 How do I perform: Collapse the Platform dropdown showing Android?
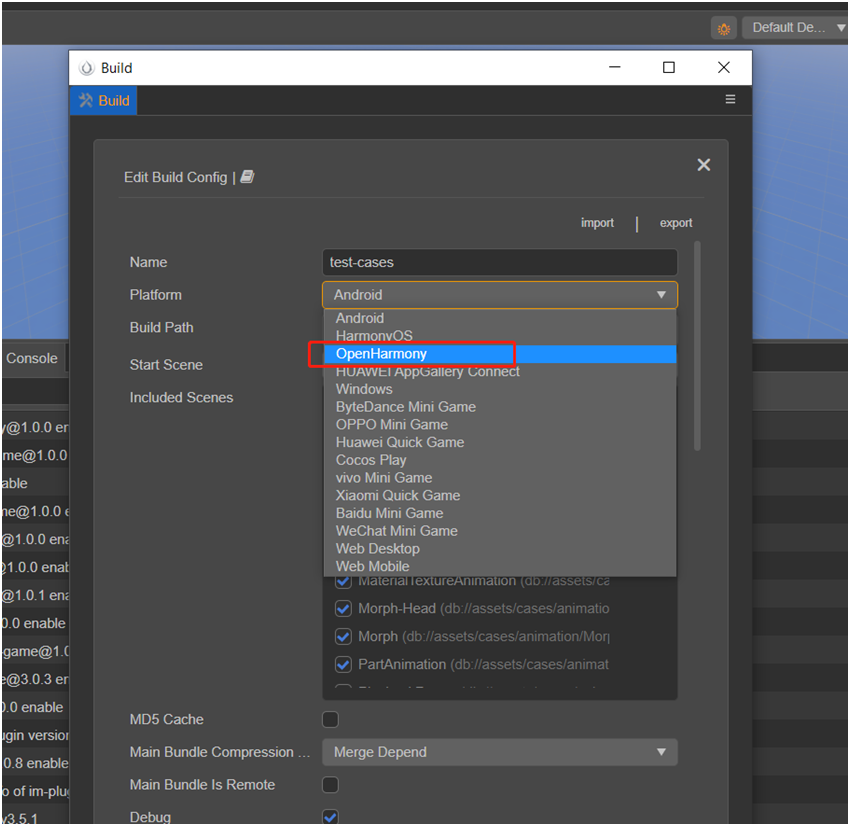pyautogui.click(x=500, y=295)
